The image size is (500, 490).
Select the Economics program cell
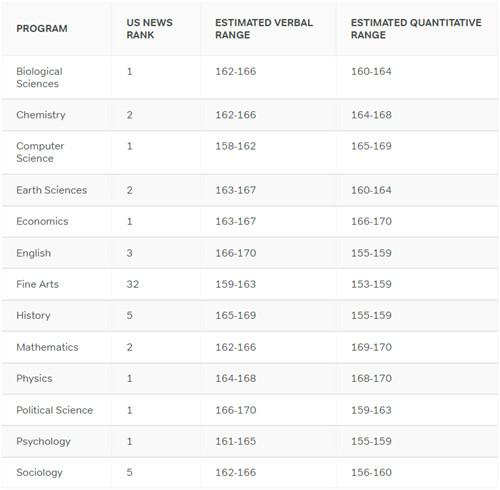coord(42,221)
